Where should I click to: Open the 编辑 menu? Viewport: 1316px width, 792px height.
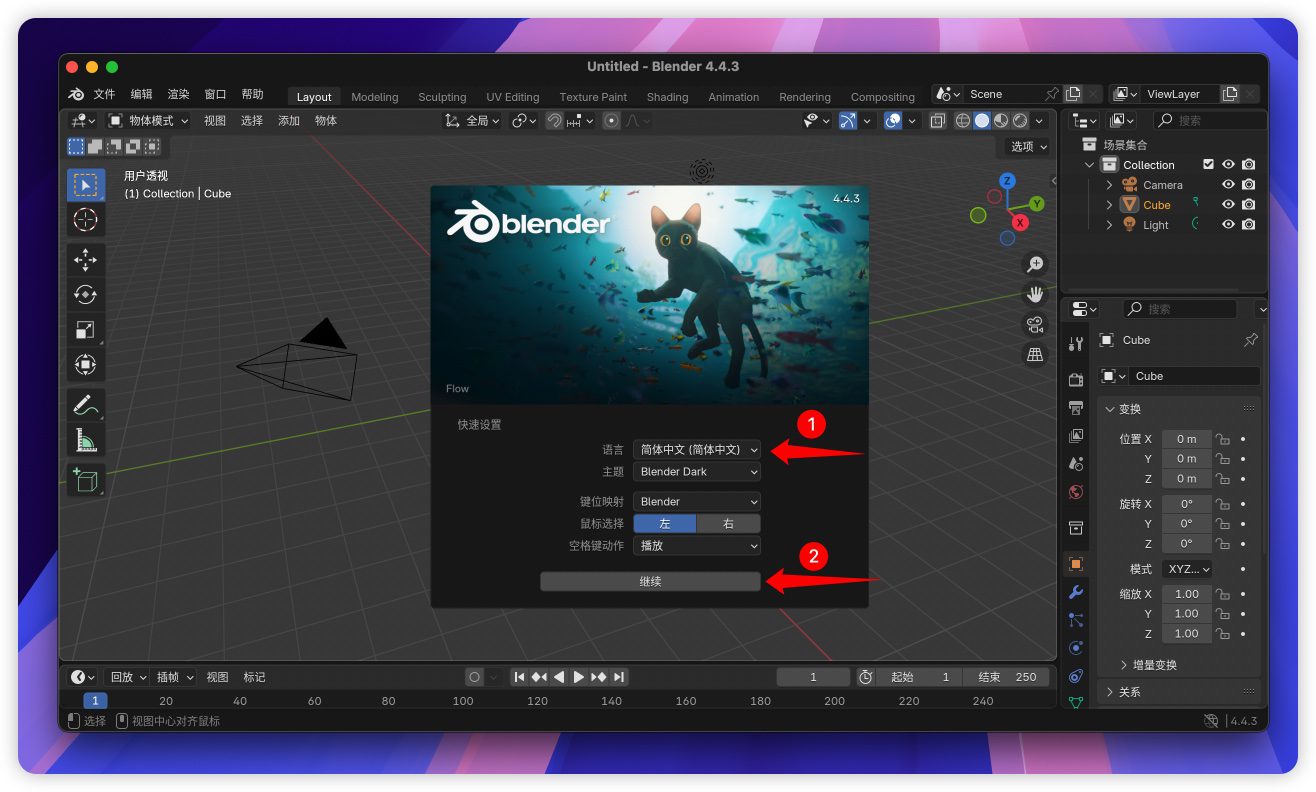pyautogui.click(x=142, y=94)
